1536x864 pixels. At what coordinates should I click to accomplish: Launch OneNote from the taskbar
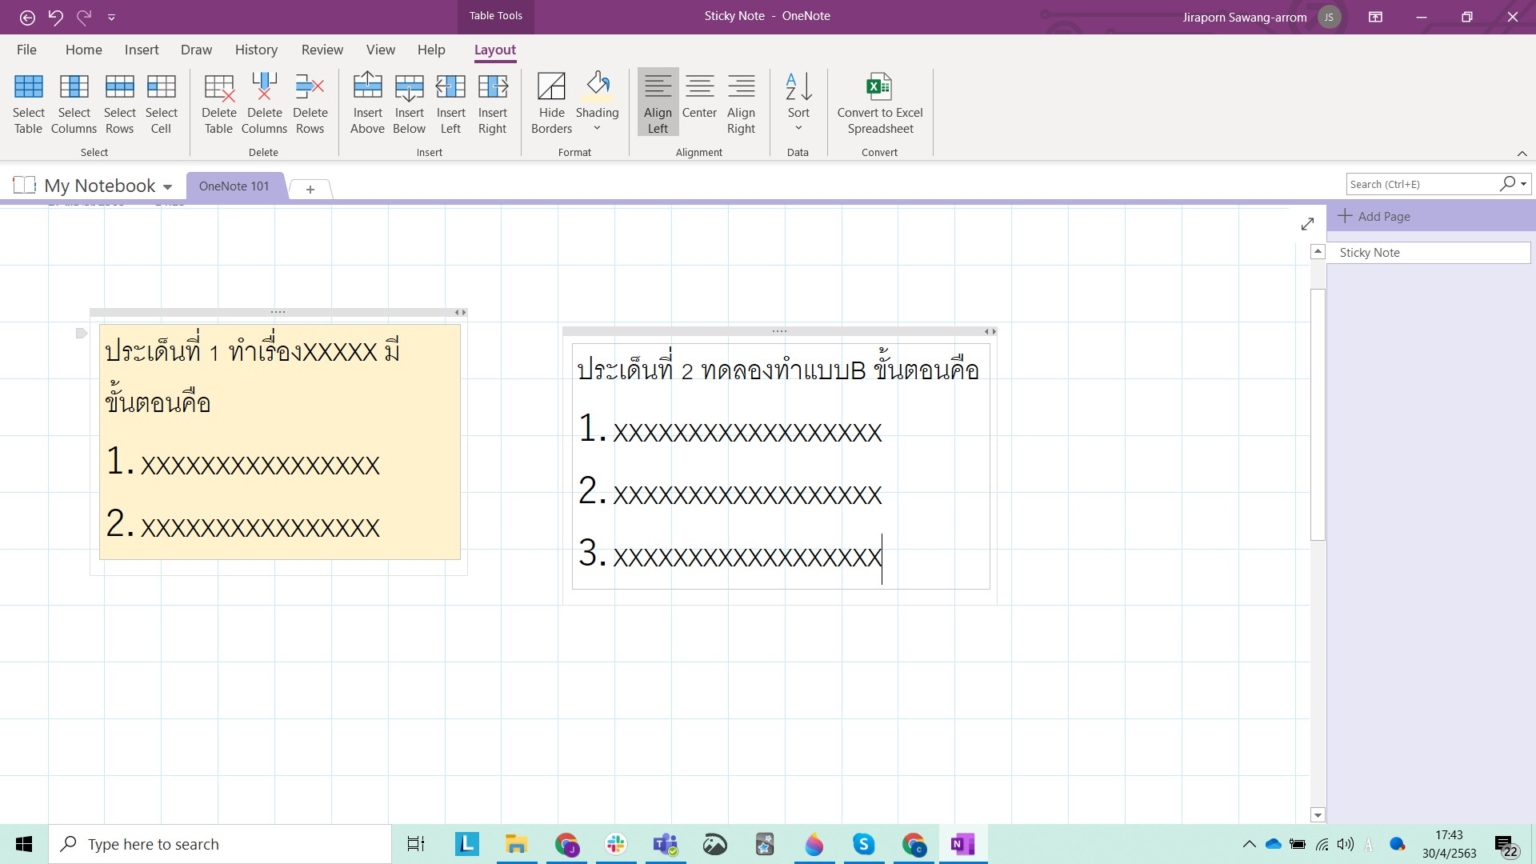click(961, 844)
